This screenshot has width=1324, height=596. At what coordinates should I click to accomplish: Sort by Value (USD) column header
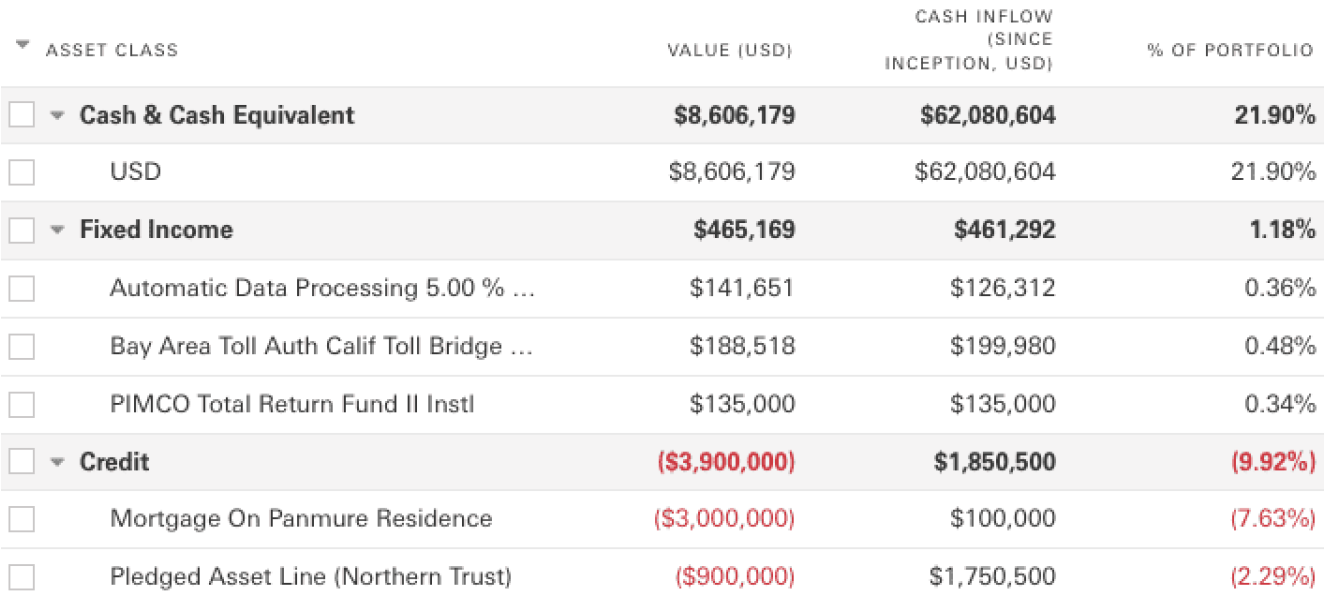pos(729,50)
